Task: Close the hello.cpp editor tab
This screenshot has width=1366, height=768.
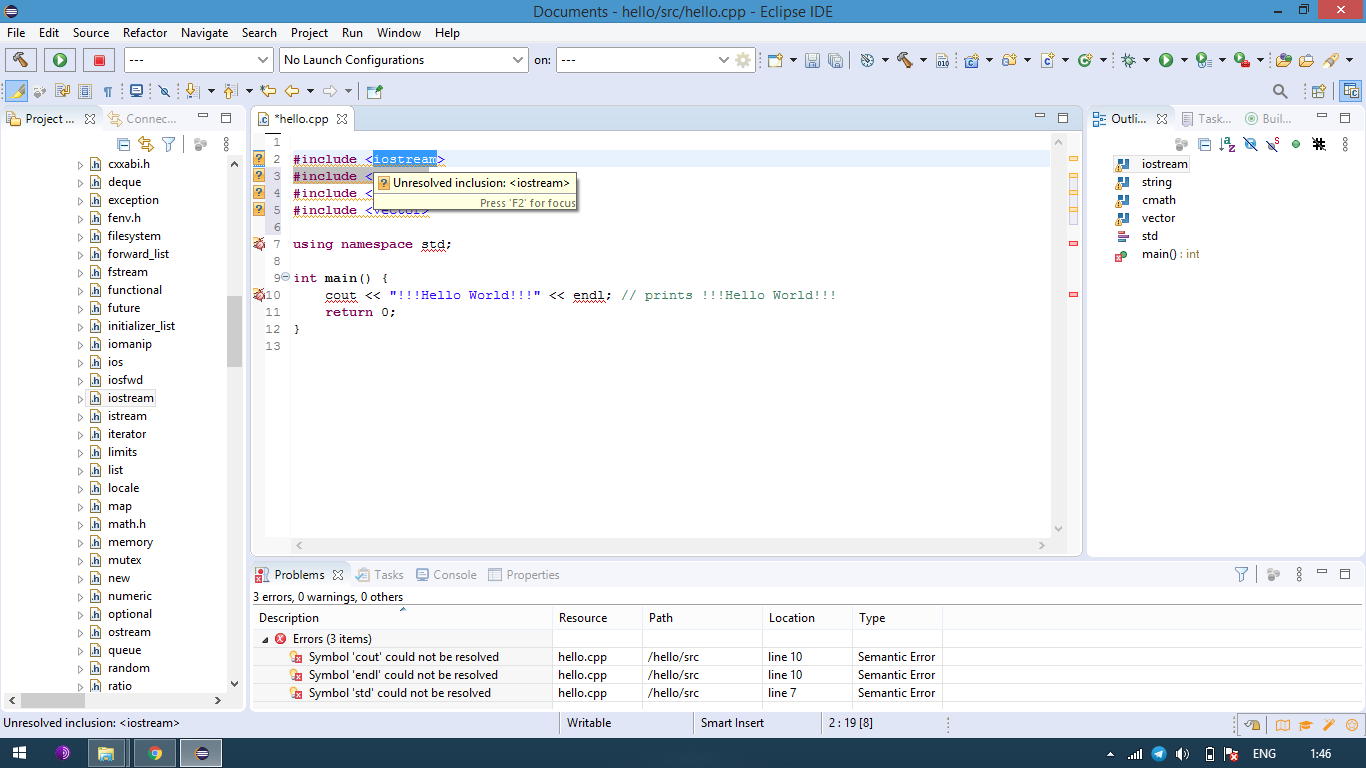Action: (x=341, y=119)
